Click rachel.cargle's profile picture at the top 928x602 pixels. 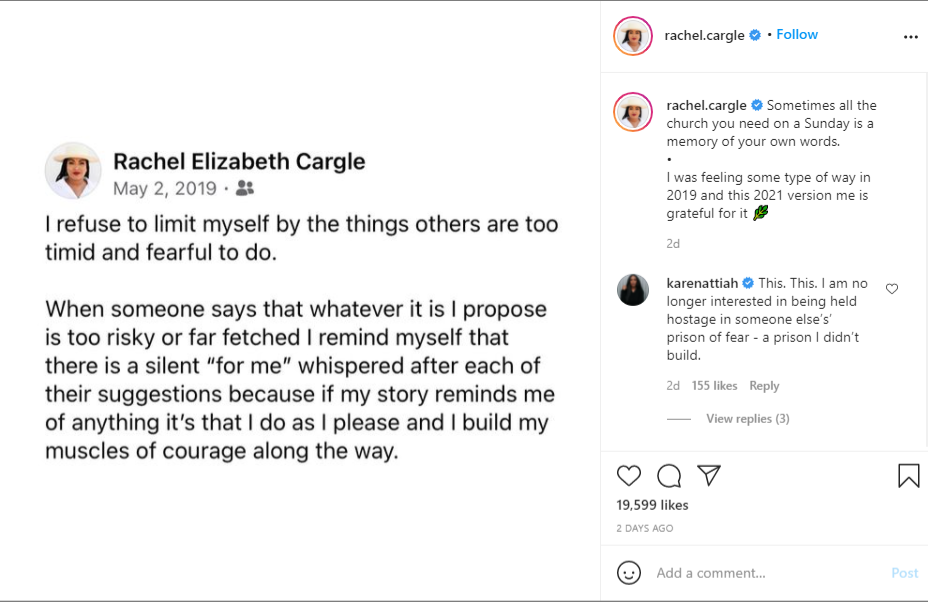[x=632, y=35]
